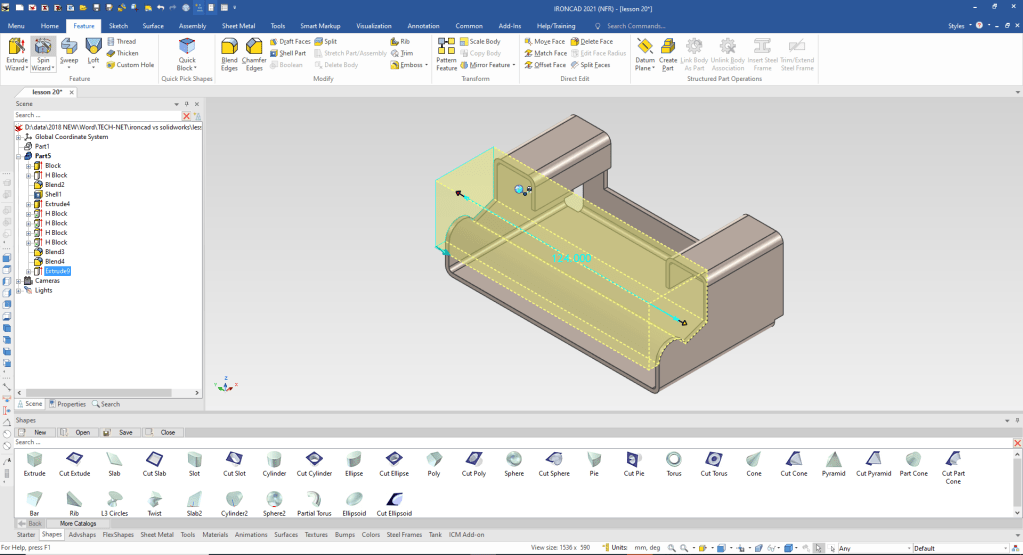This screenshot has width=1023, height=555.
Task: Click the More Catalogs button
Action: pyautogui.click(x=78, y=523)
